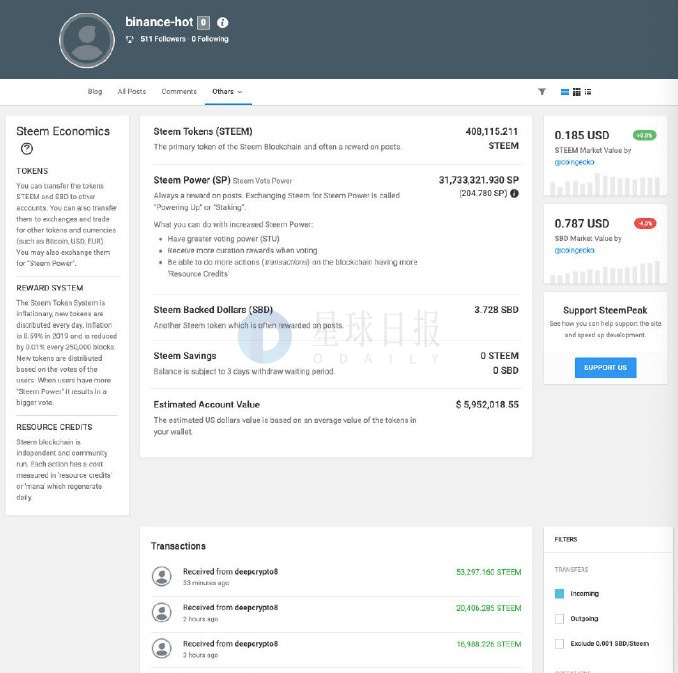
Task: Click the filter funnel icon
Action: pyautogui.click(x=542, y=92)
